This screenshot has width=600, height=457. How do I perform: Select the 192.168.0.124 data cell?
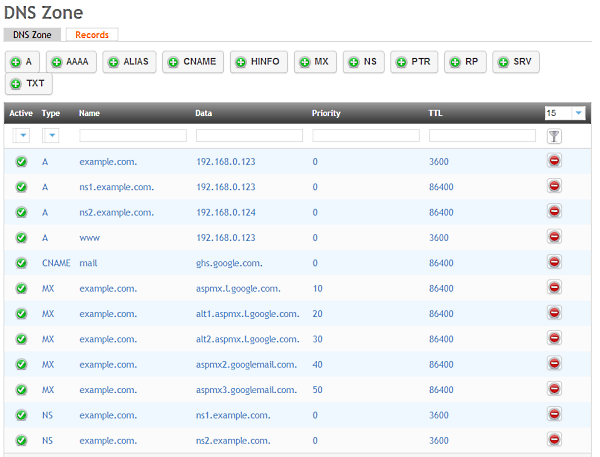pyautogui.click(x=226, y=212)
